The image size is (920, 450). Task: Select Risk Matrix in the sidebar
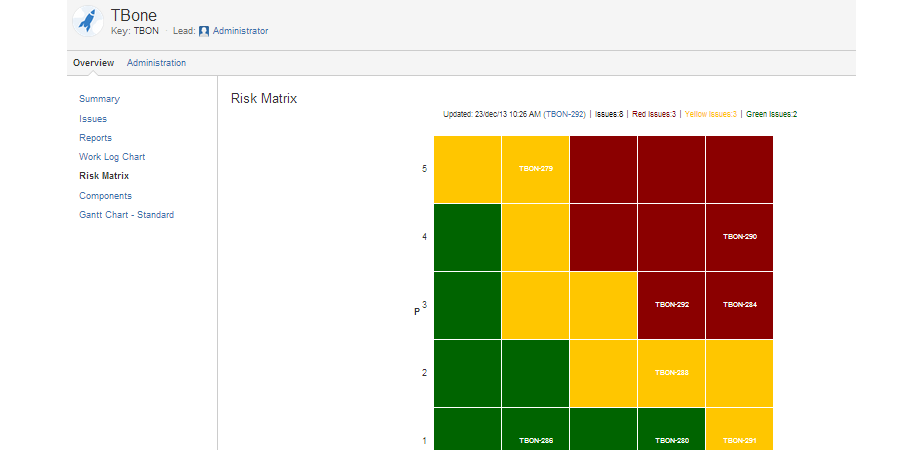click(x=104, y=176)
